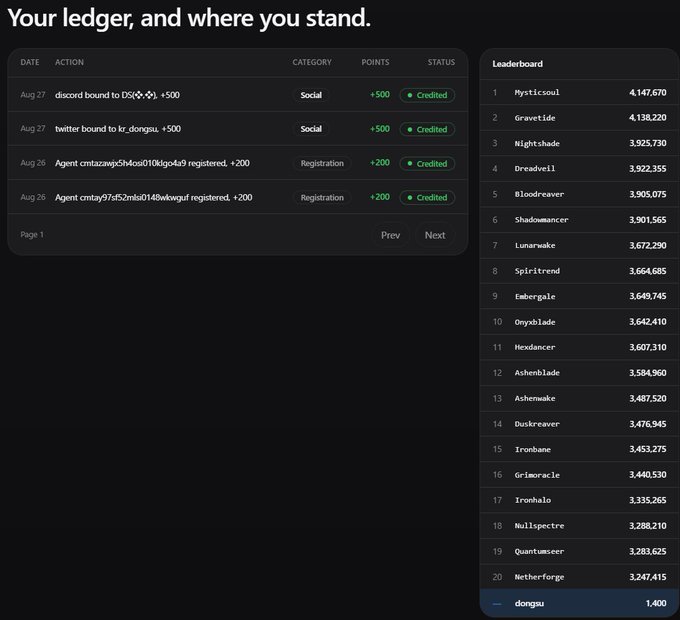Image resolution: width=680 pixels, height=620 pixels.
Task: Click Credited status on the cmtazawjx5h4osi010klgo4a9 row
Action: (x=427, y=163)
